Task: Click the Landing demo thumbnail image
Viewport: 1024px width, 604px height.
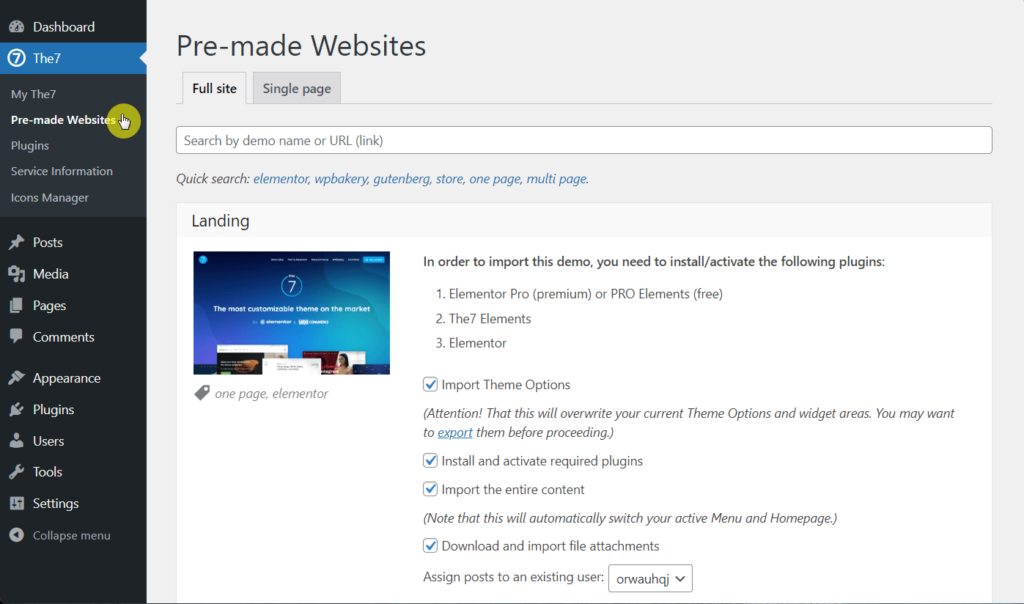Action: coord(291,313)
